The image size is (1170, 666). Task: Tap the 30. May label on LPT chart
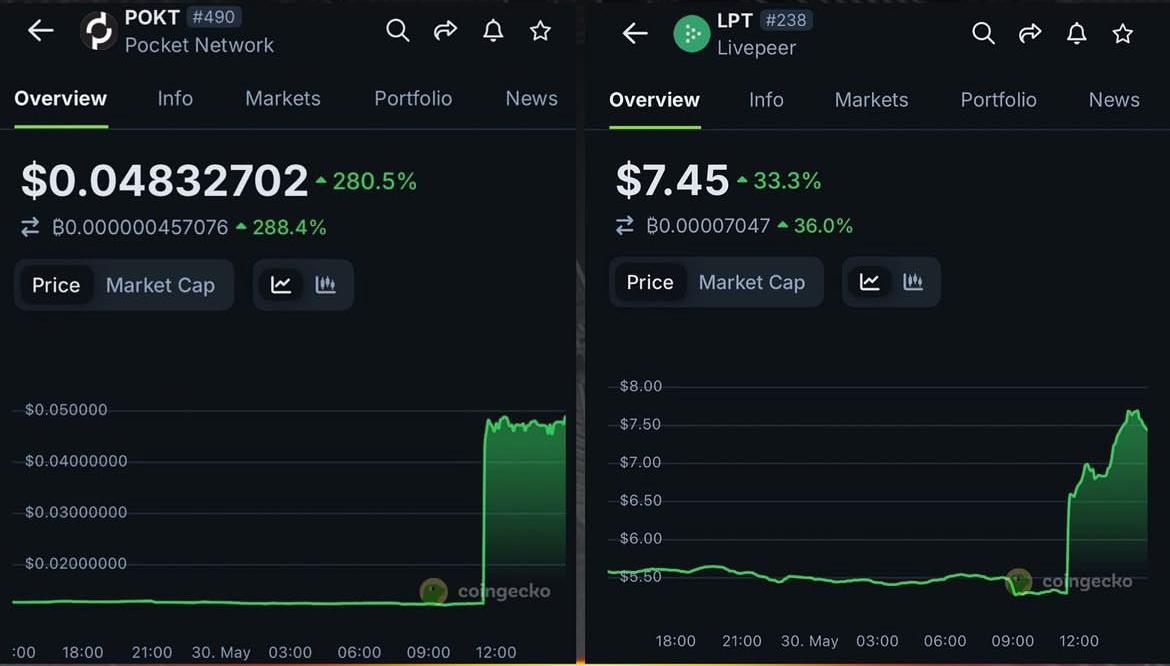click(810, 641)
